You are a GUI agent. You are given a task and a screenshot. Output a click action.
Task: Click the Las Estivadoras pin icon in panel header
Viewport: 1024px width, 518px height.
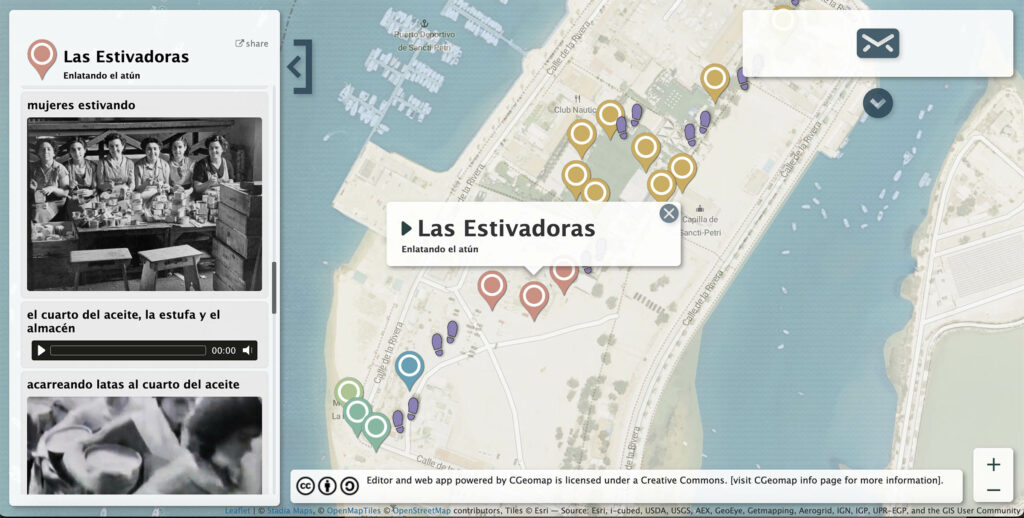click(42, 58)
